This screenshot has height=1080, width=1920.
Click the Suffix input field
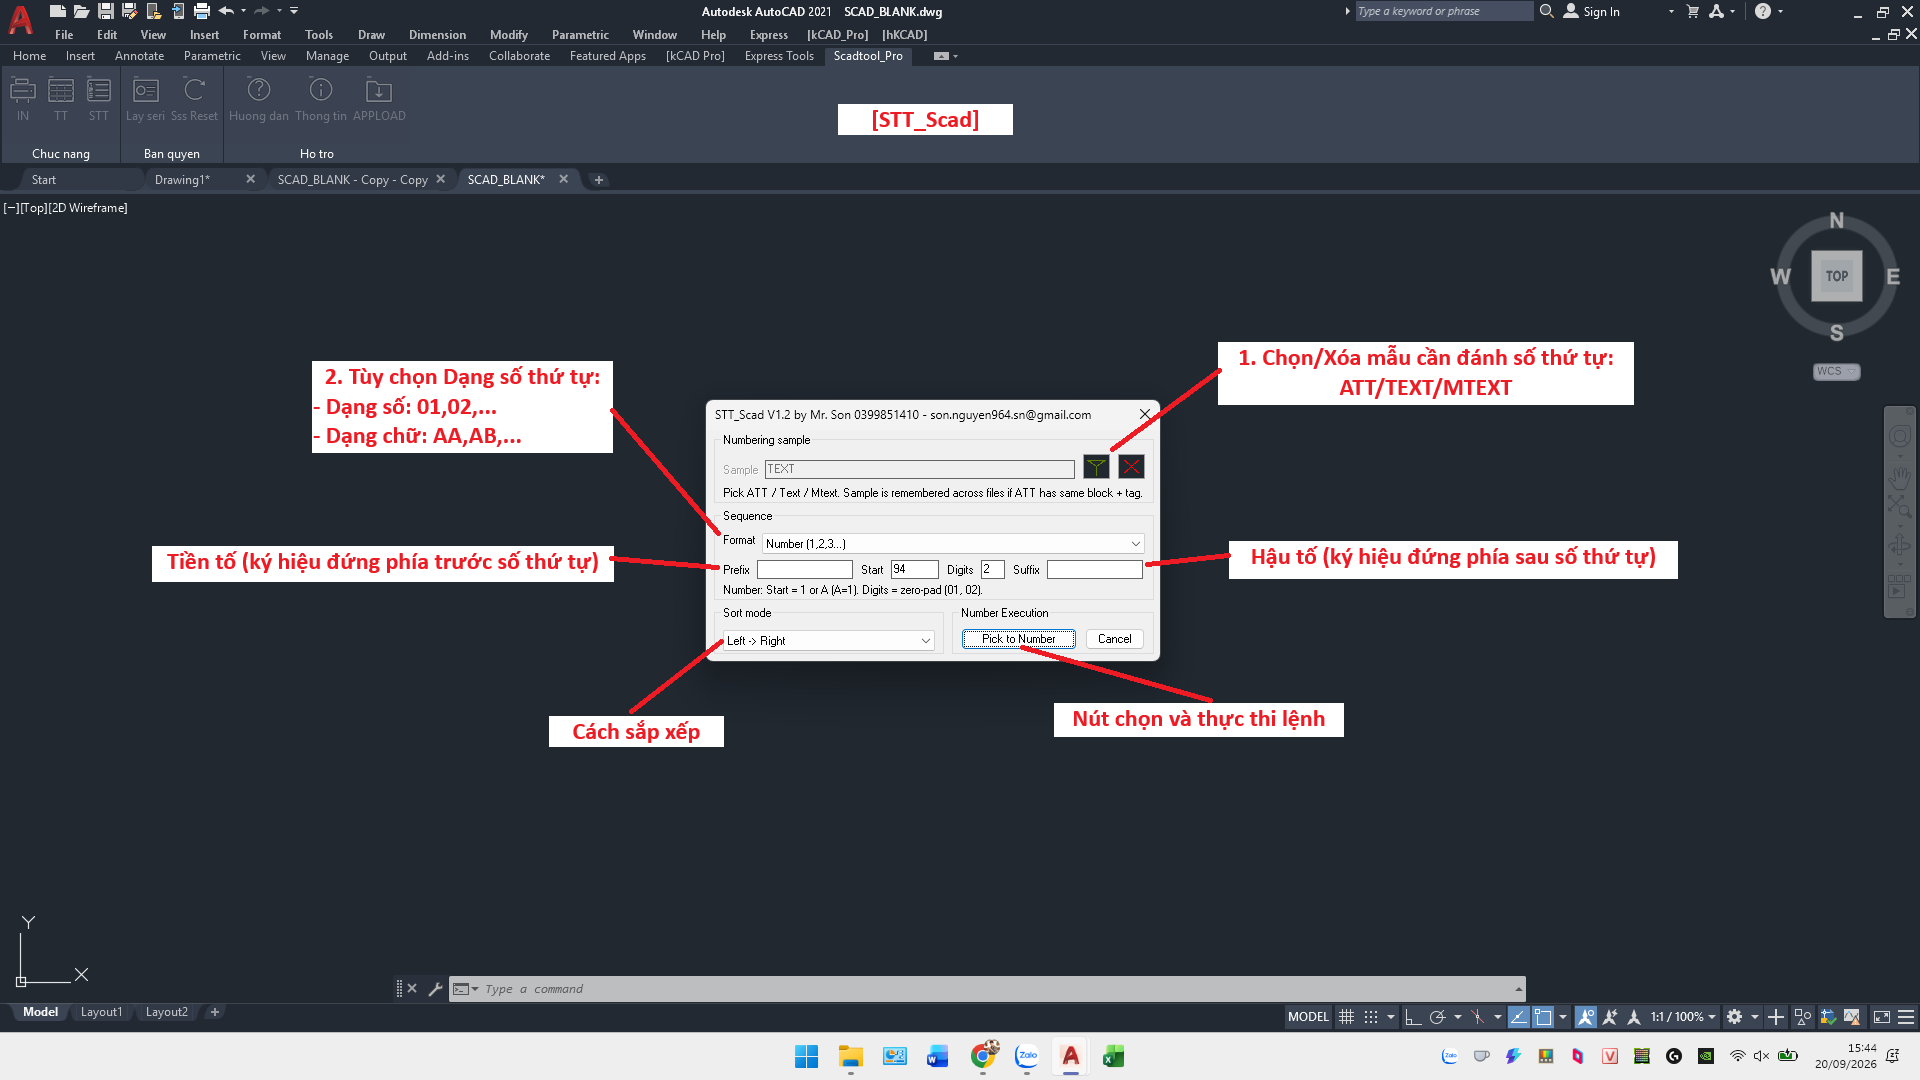point(1095,570)
